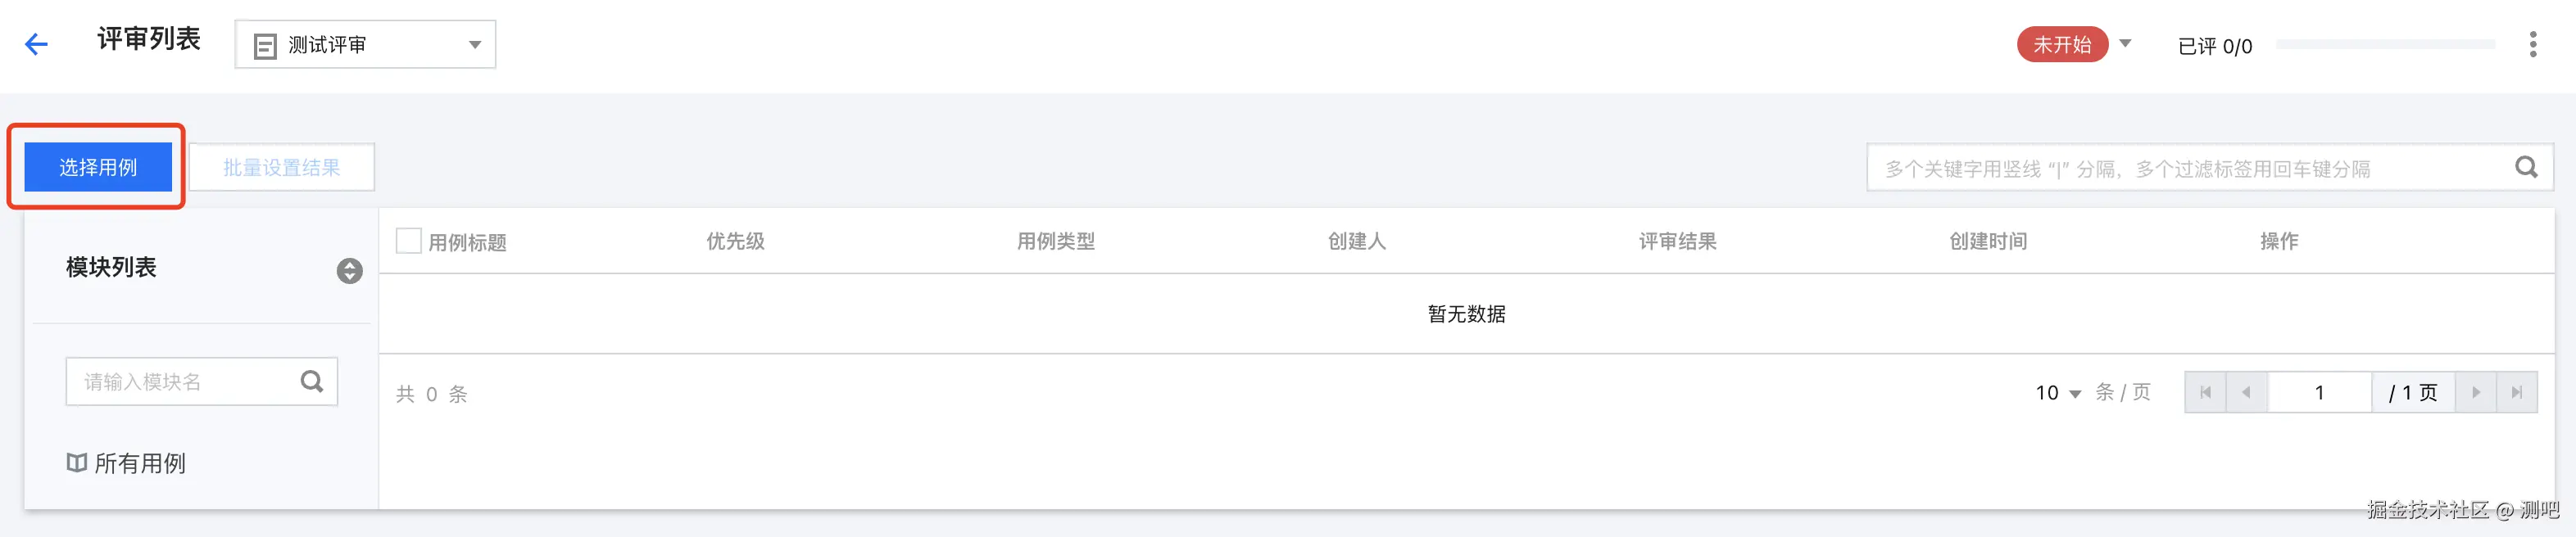Expand the 未开始 status dropdown arrow

click(x=2125, y=44)
